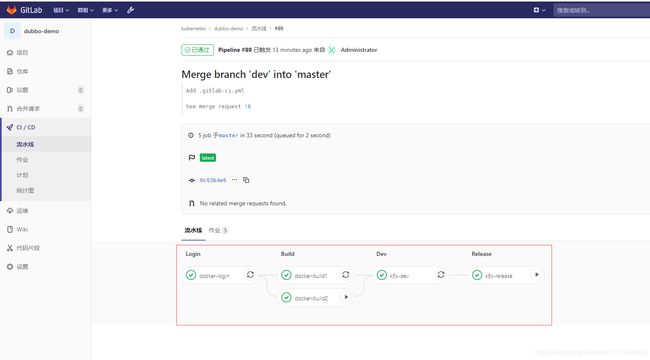
Task: Switch to Pipeline (流水线) tab
Action: coord(193,230)
